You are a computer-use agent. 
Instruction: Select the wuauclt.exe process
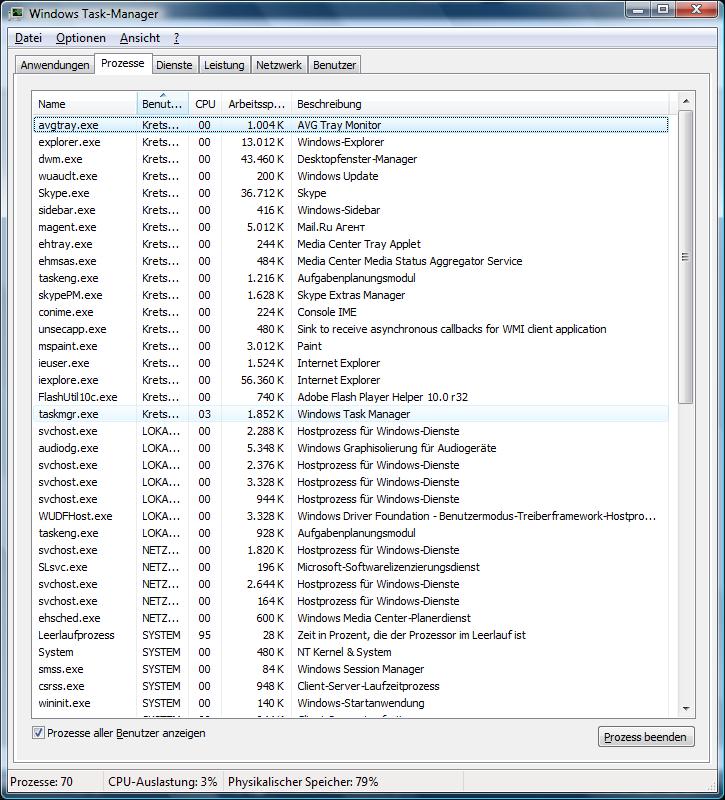point(351,176)
